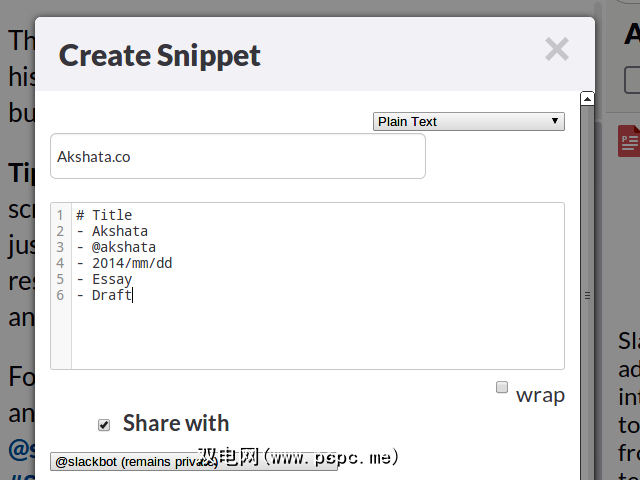Open the Plain Text syntax dropdown

pos(469,122)
